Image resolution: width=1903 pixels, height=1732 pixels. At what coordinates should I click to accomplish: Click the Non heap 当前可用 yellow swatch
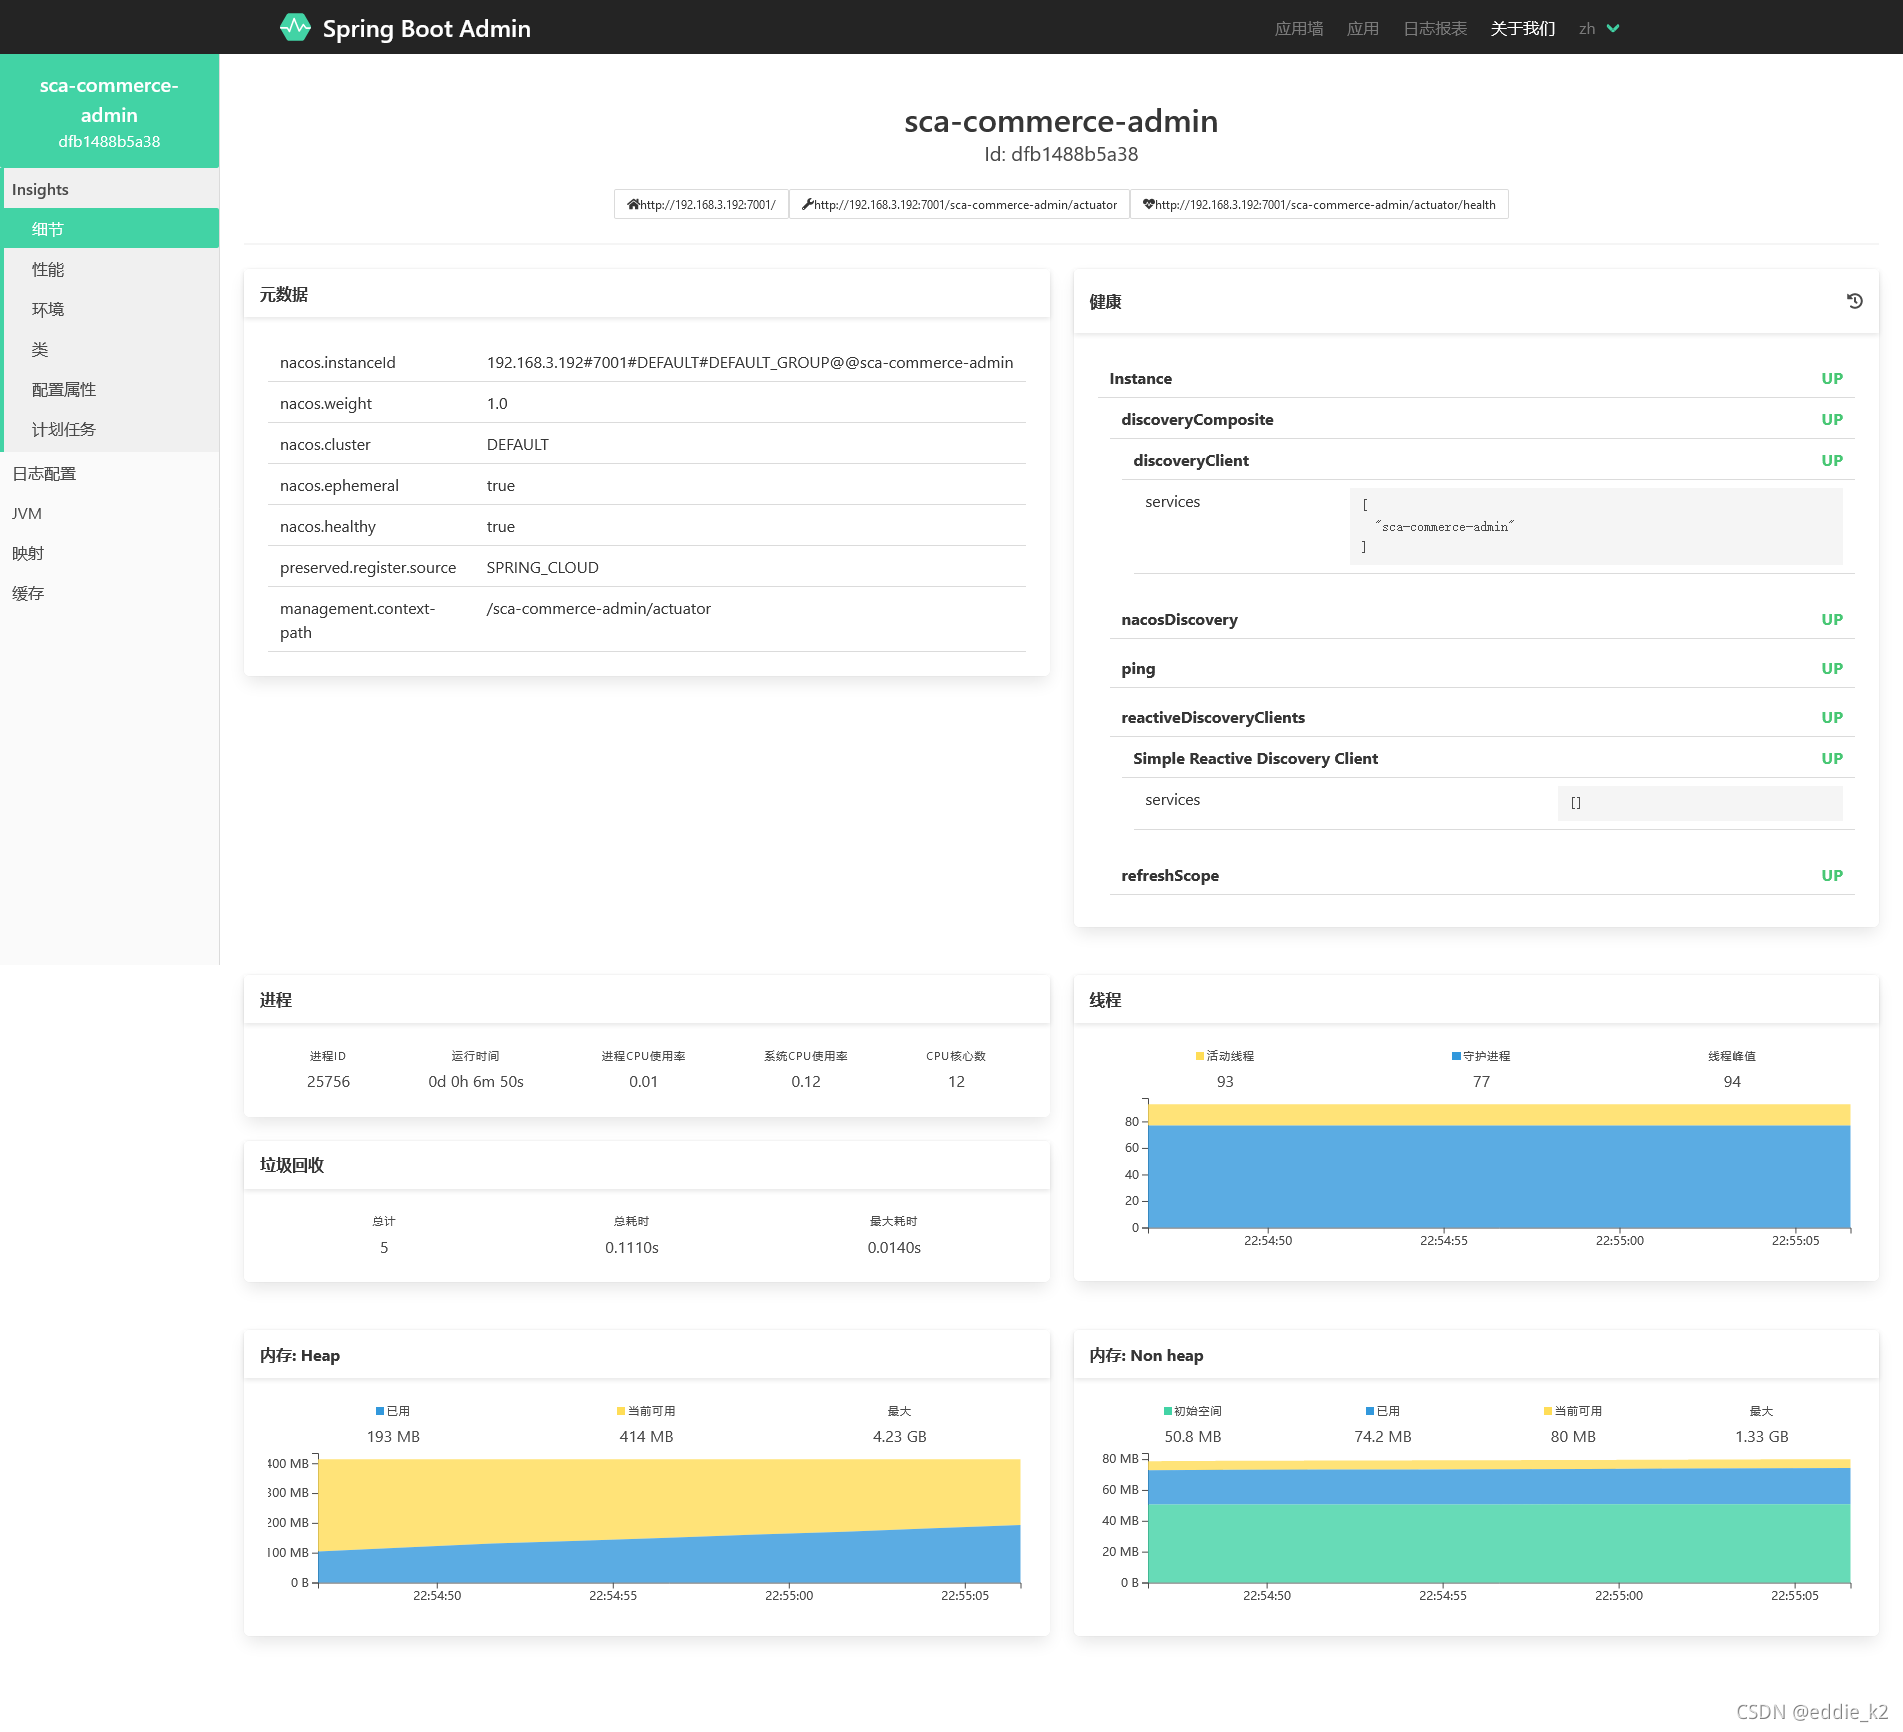(x=1548, y=1411)
